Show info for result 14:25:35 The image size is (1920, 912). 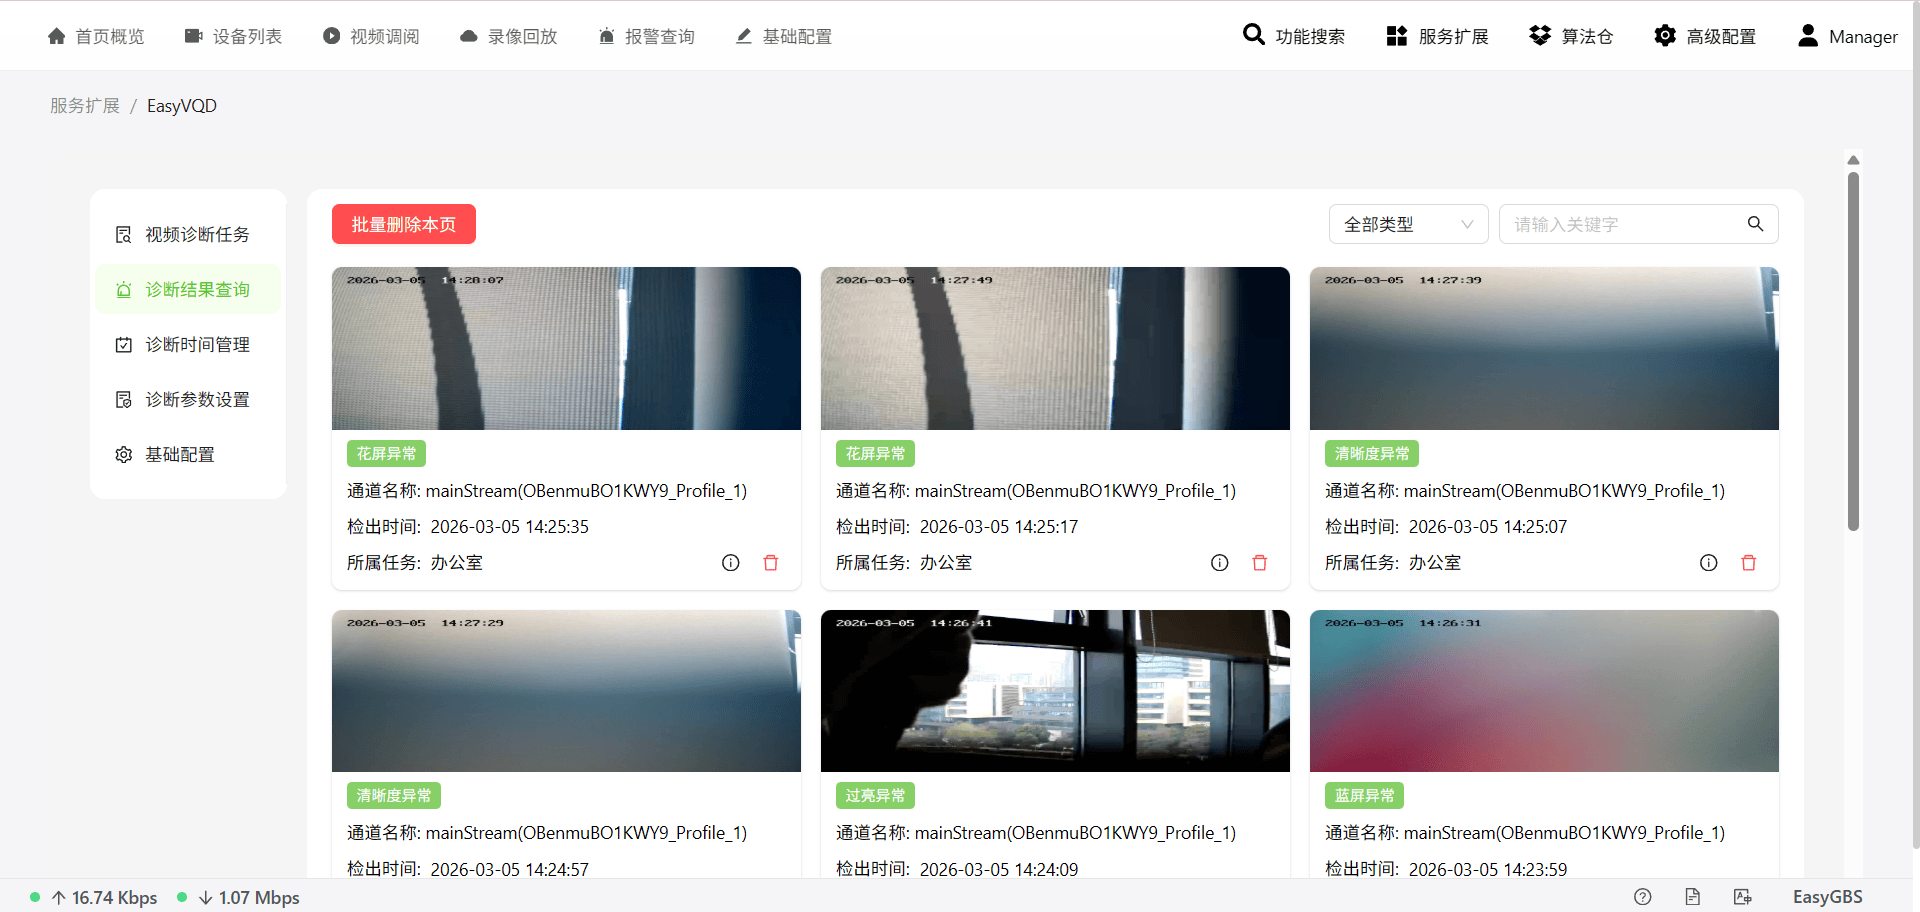tap(731, 563)
